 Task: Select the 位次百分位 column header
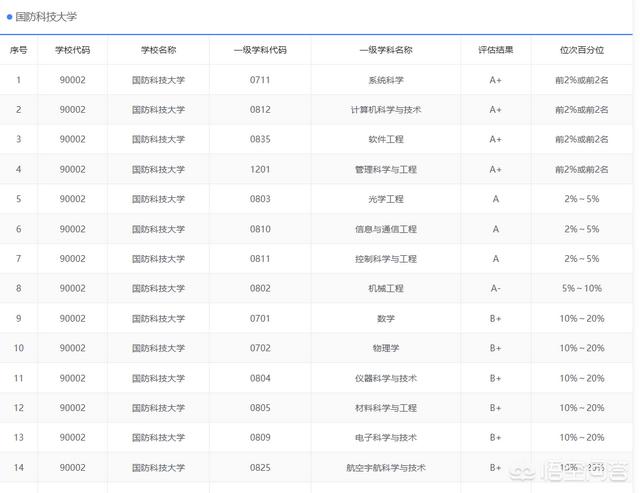click(582, 50)
